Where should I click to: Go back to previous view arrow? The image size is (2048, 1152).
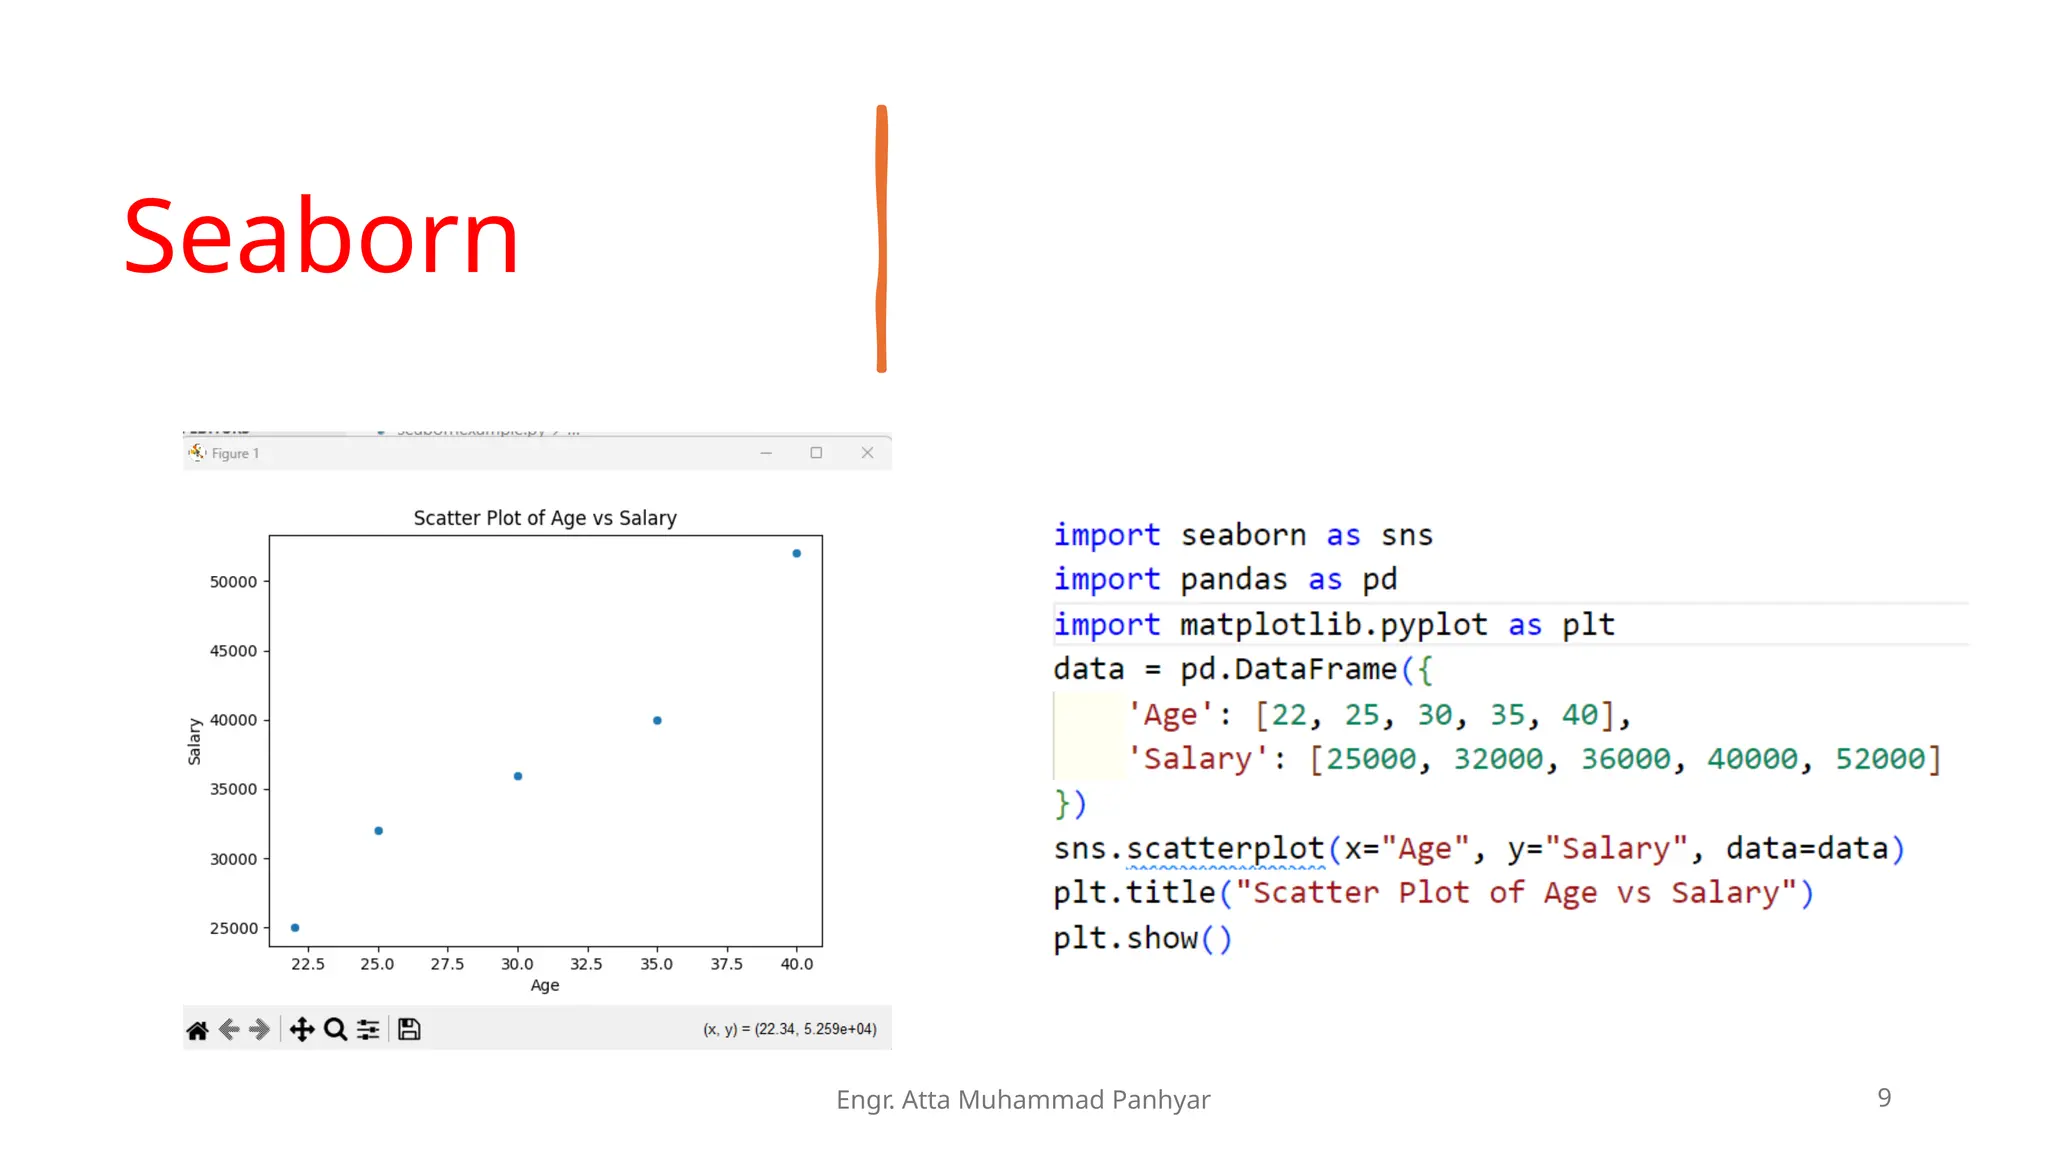[x=229, y=1030]
